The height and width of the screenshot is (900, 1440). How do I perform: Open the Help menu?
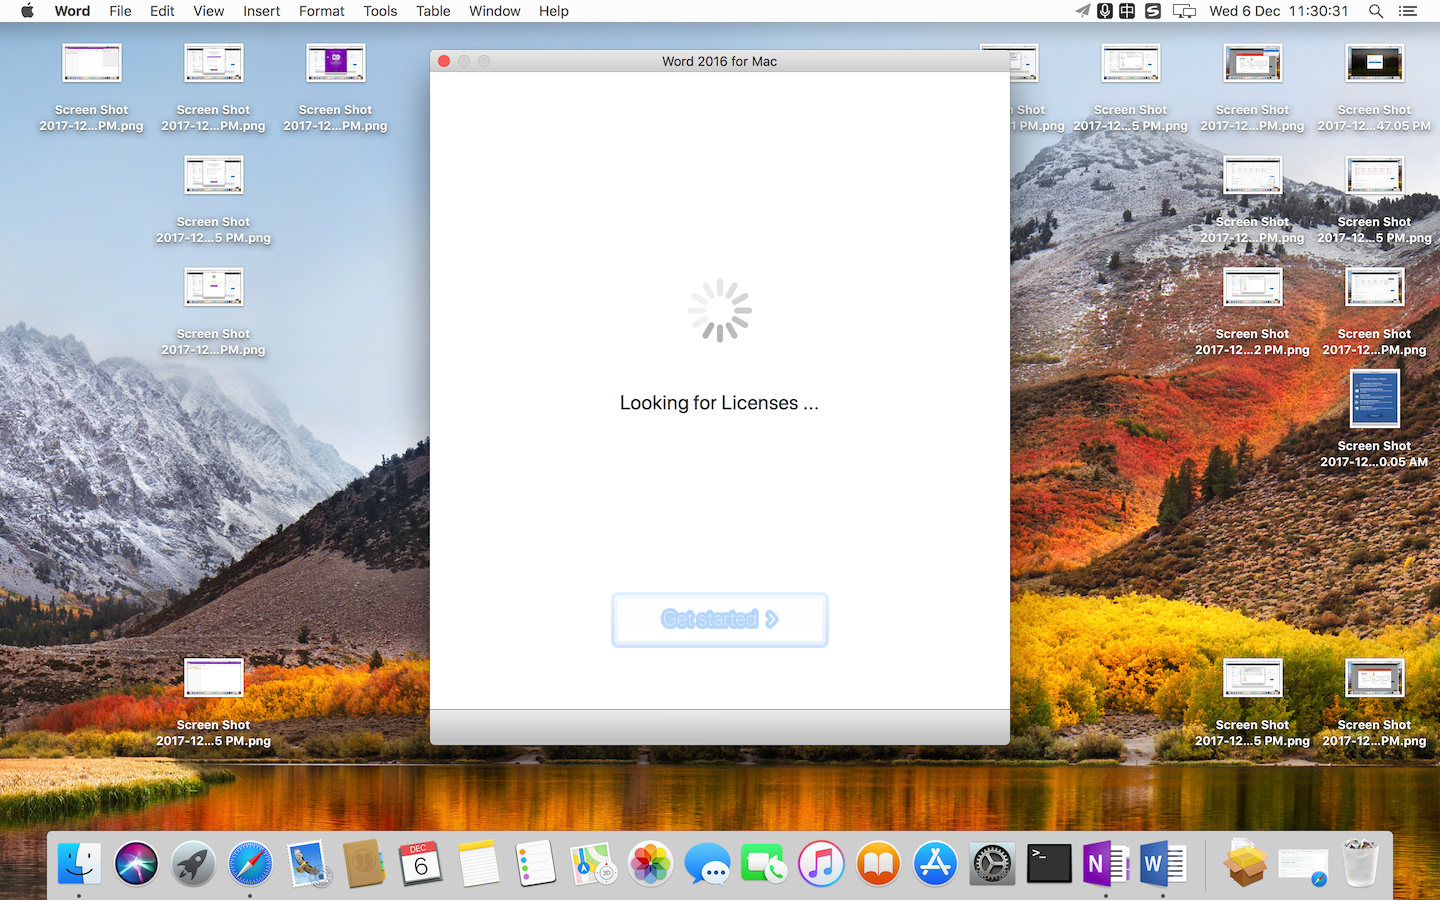point(553,11)
